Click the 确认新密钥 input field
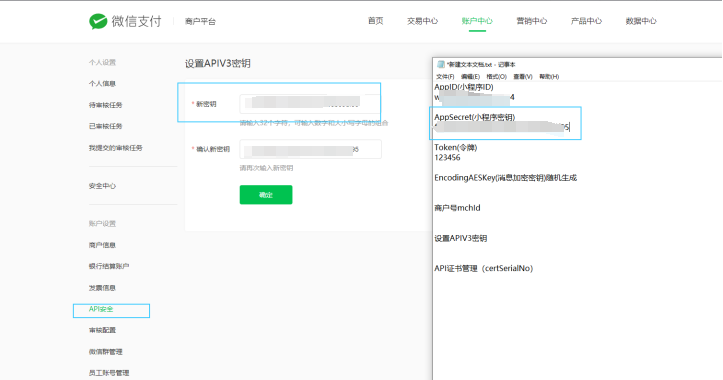The width and height of the screenshot is (723, 380). coord(310,149)
